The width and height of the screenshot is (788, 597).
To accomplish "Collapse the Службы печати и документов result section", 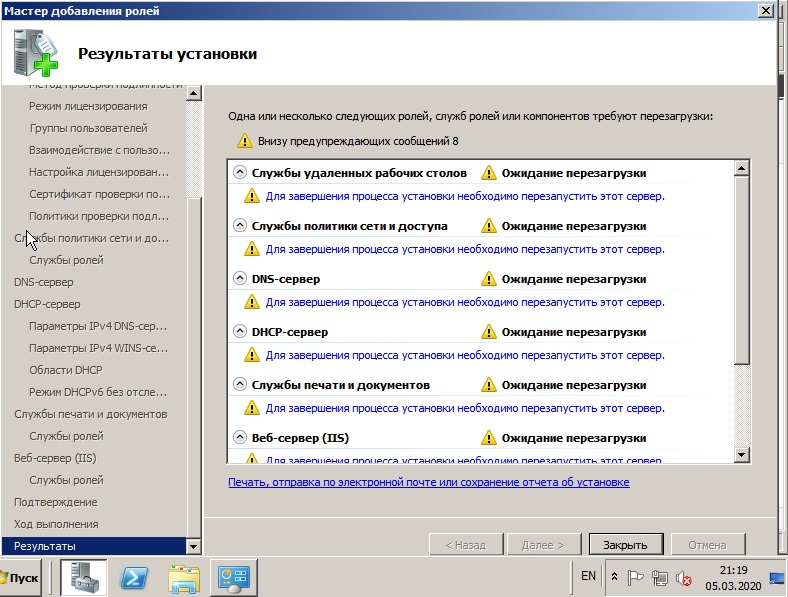I will (x=240, y=384).
